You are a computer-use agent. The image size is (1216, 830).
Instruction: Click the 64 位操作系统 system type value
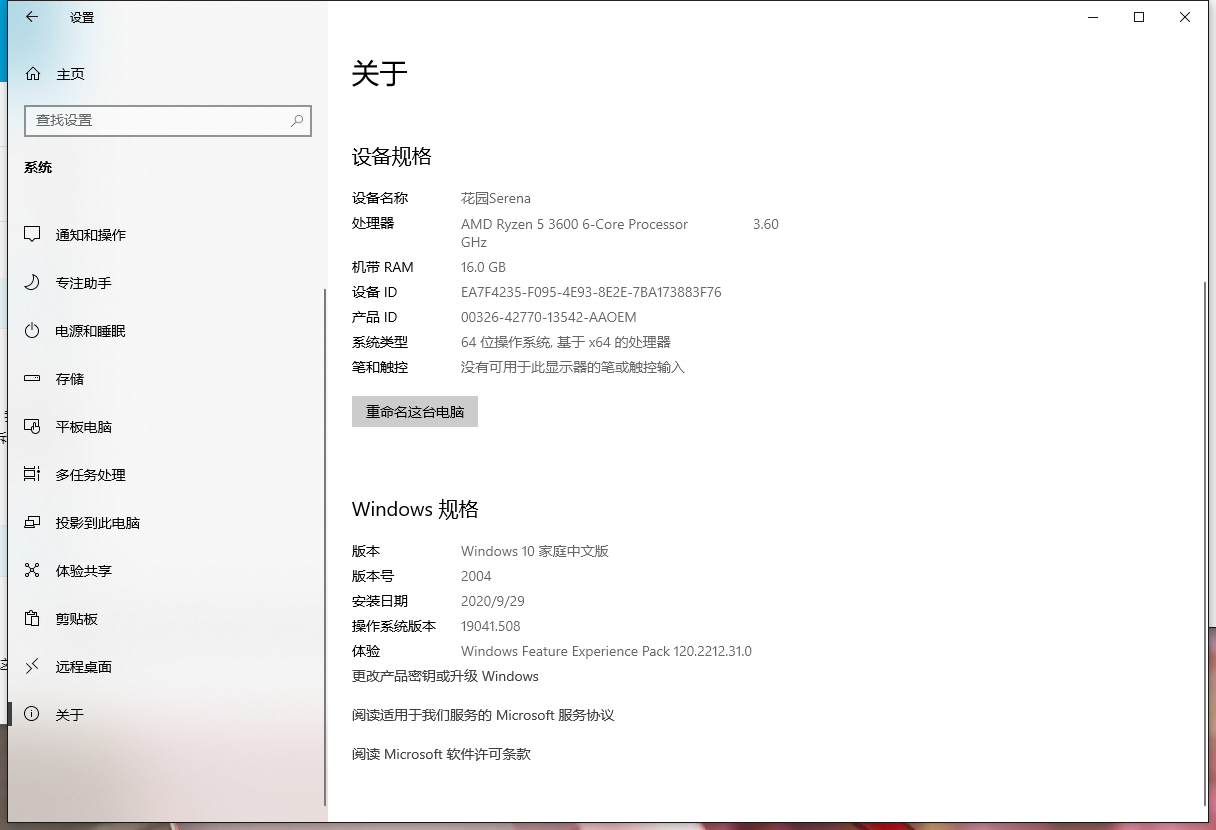point(566,342)
